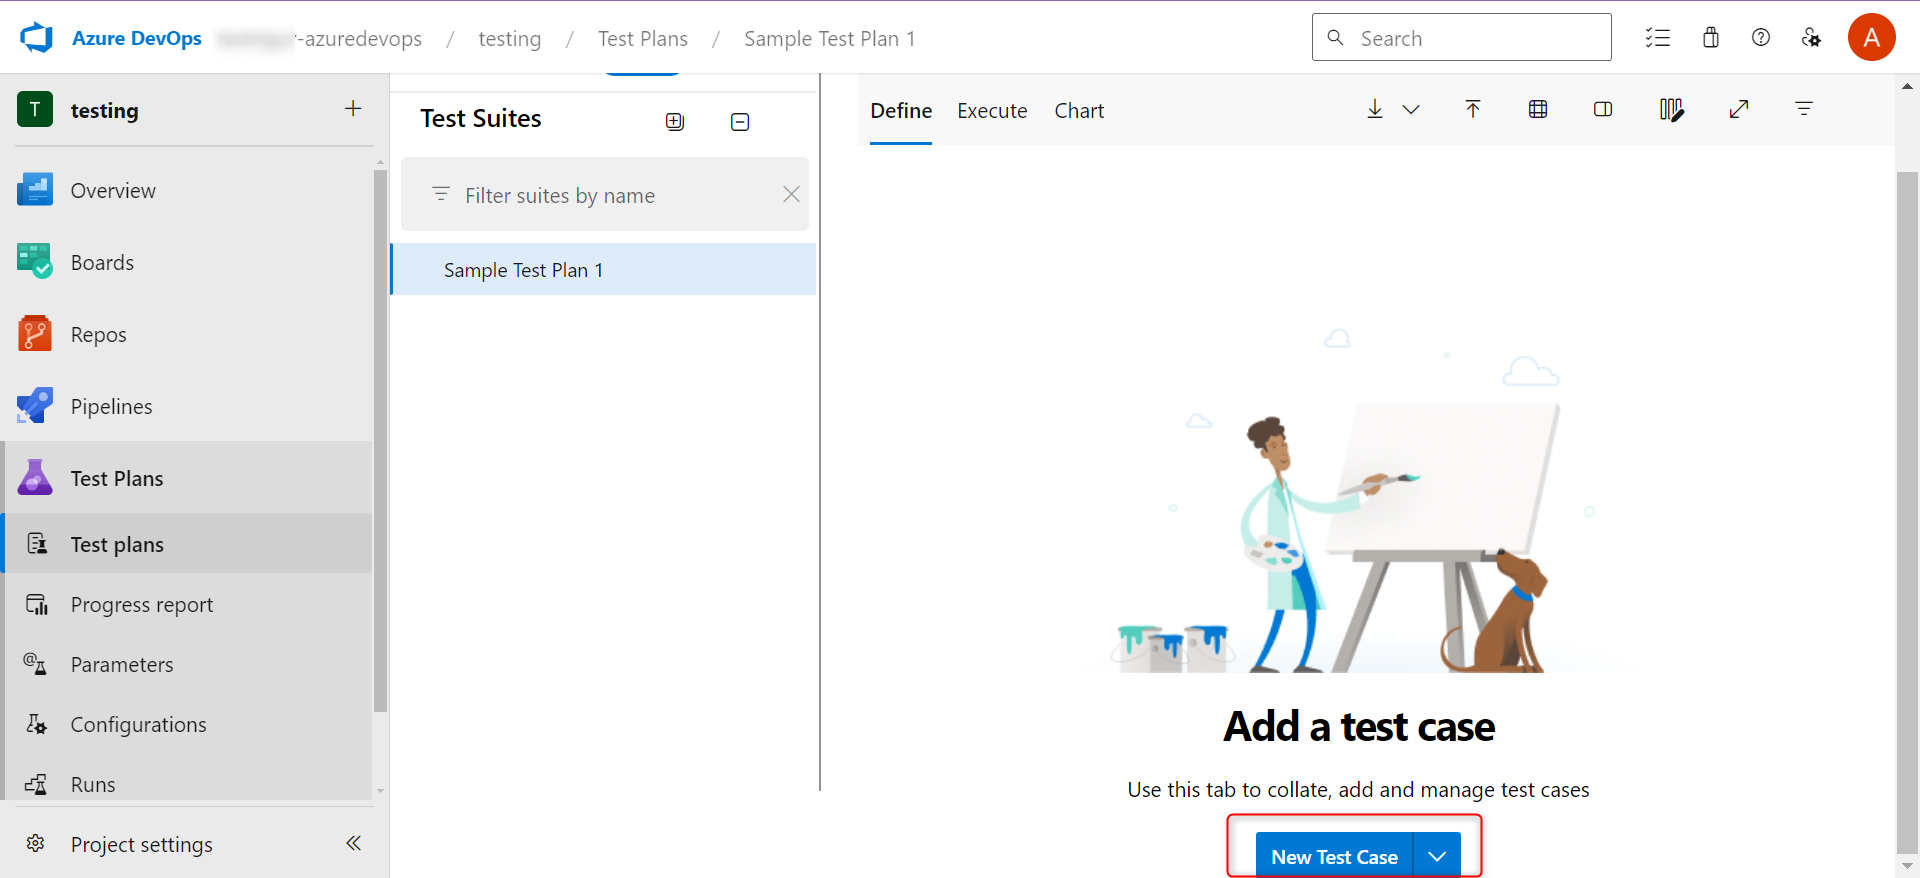The image size is (1920, 878).
Task: Open Repos from the sidebar
Action: point(98,335)
